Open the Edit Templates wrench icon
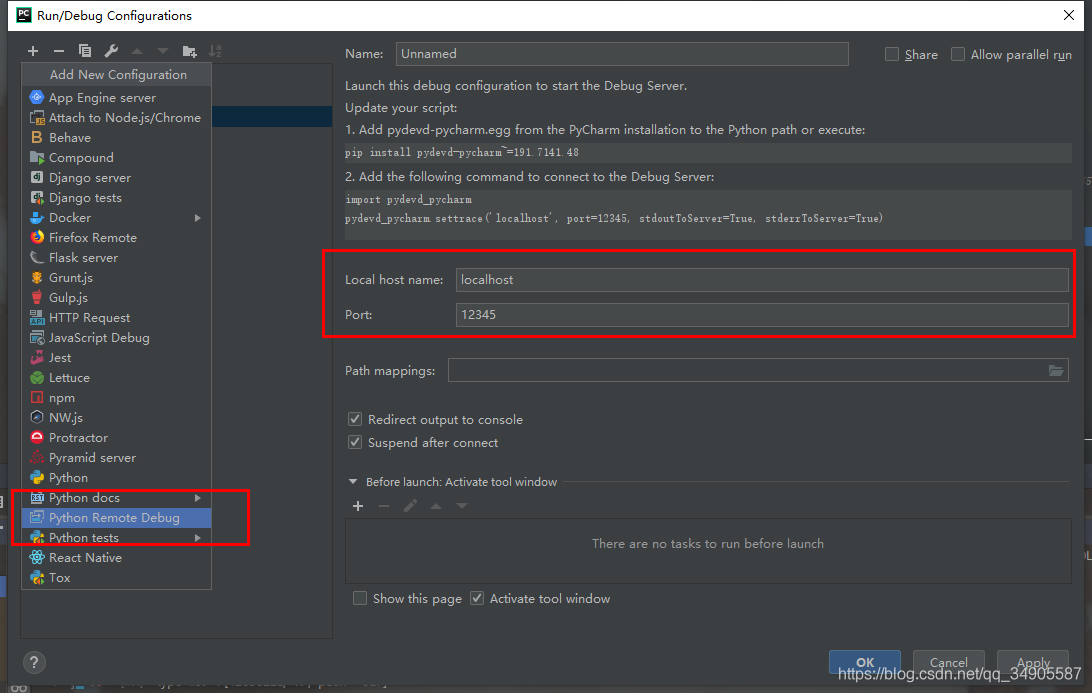 111,51
